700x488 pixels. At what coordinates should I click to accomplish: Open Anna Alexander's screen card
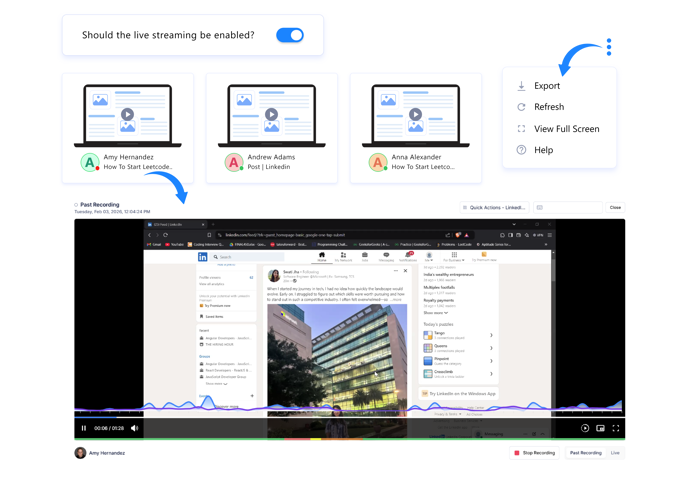pos(416,129)
